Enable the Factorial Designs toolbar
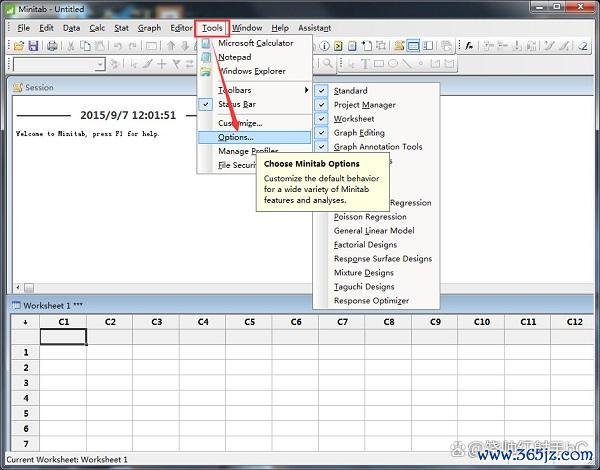 pos(365,245)
